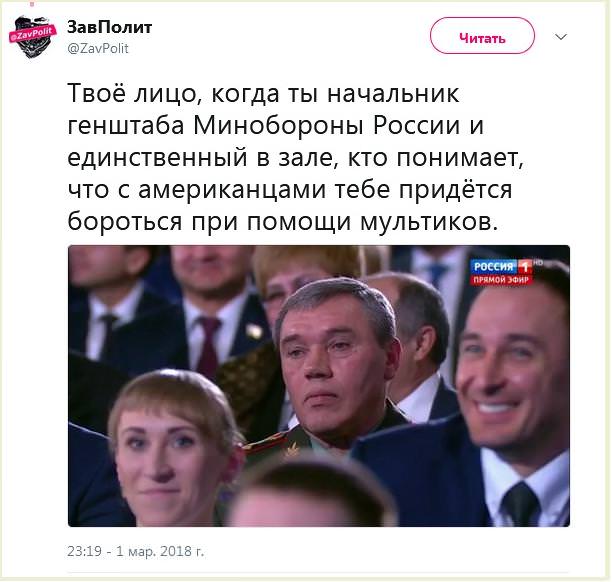Click the ПРЯМОЙ ЭФИР live badge
The height and width of the screenshot is (582, 612).
point(502,280)
